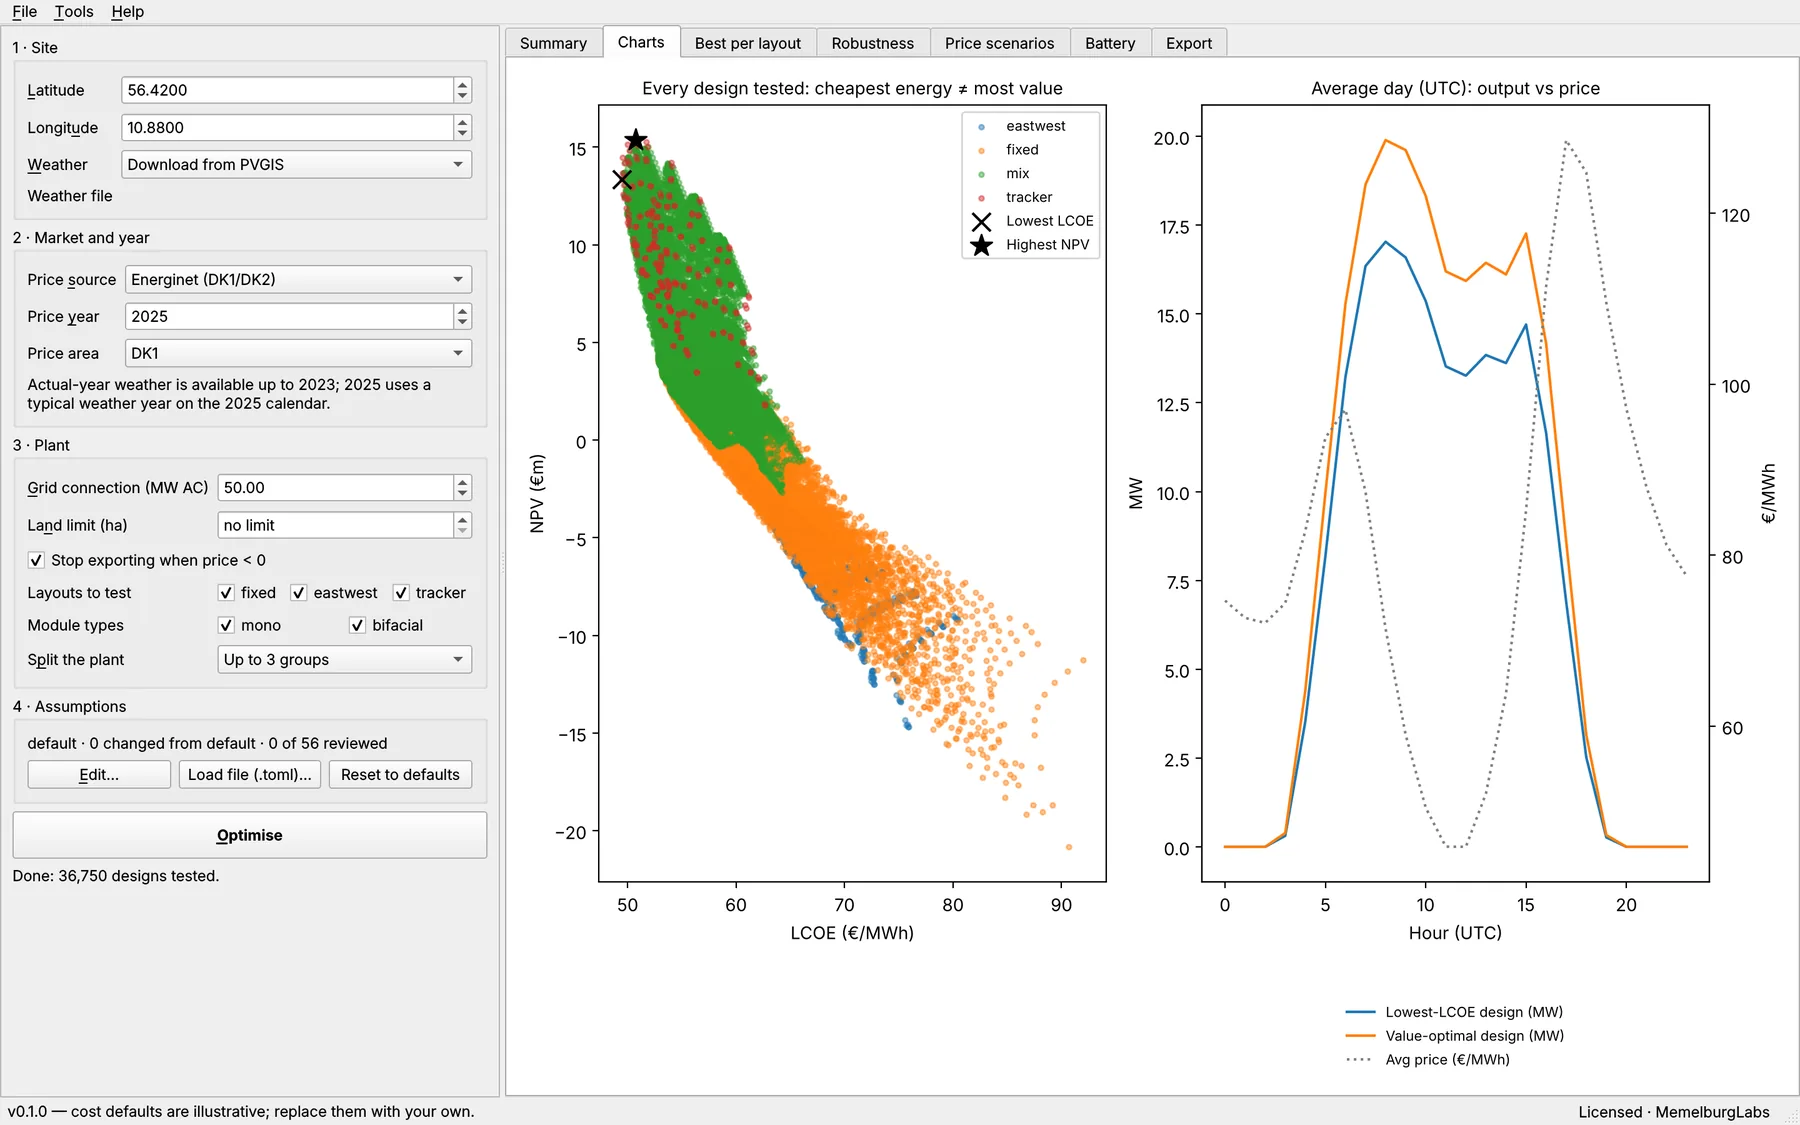Switch to the Summary tab
Viewport: 1800px width, 1125px height.
(x=553, y=43)
